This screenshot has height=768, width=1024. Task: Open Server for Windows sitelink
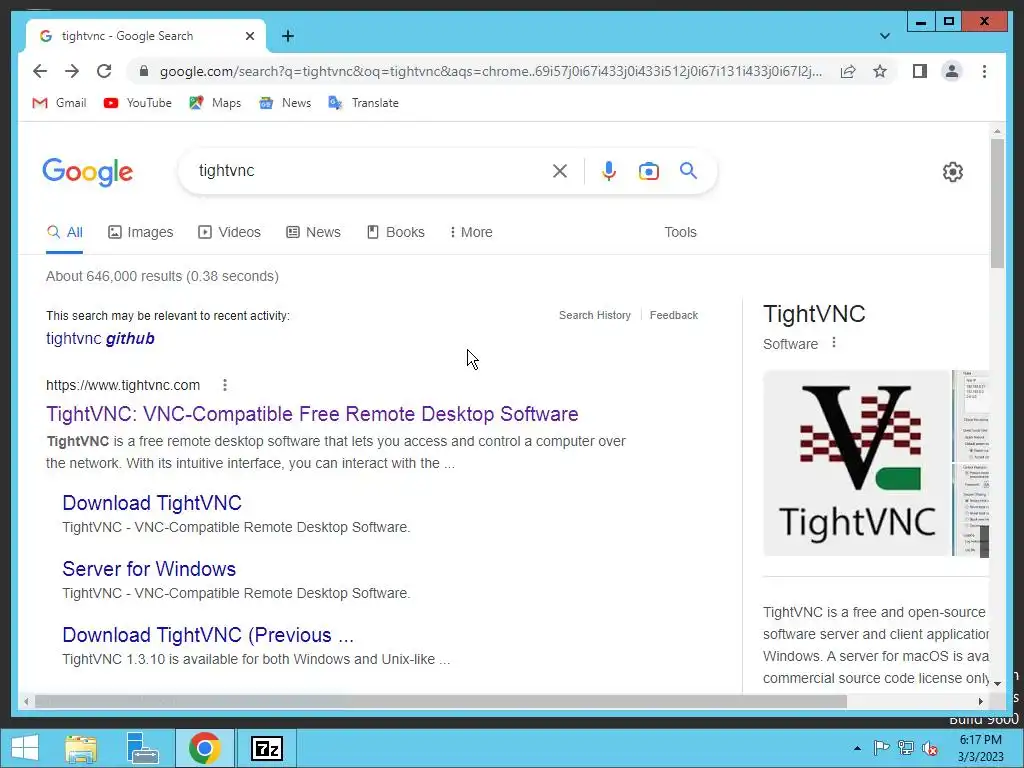coord(149,569)
